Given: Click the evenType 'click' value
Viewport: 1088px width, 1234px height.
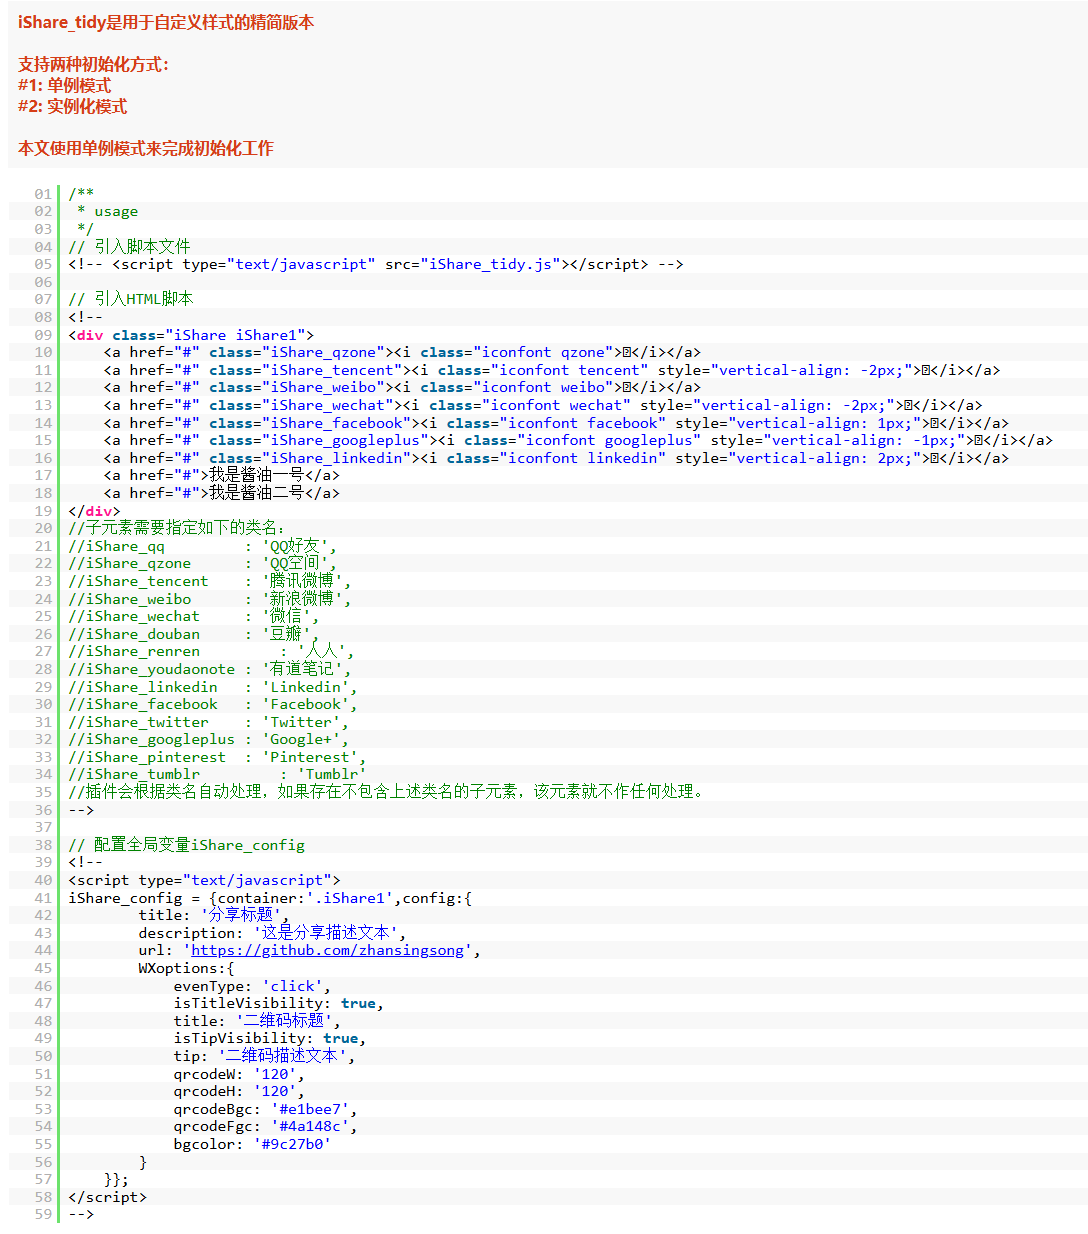Looking at the screenshot, I should (292, 986).
